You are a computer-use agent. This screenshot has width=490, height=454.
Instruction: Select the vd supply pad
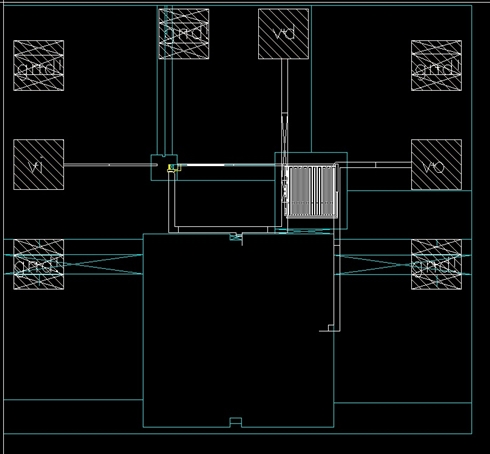[283, 34]
